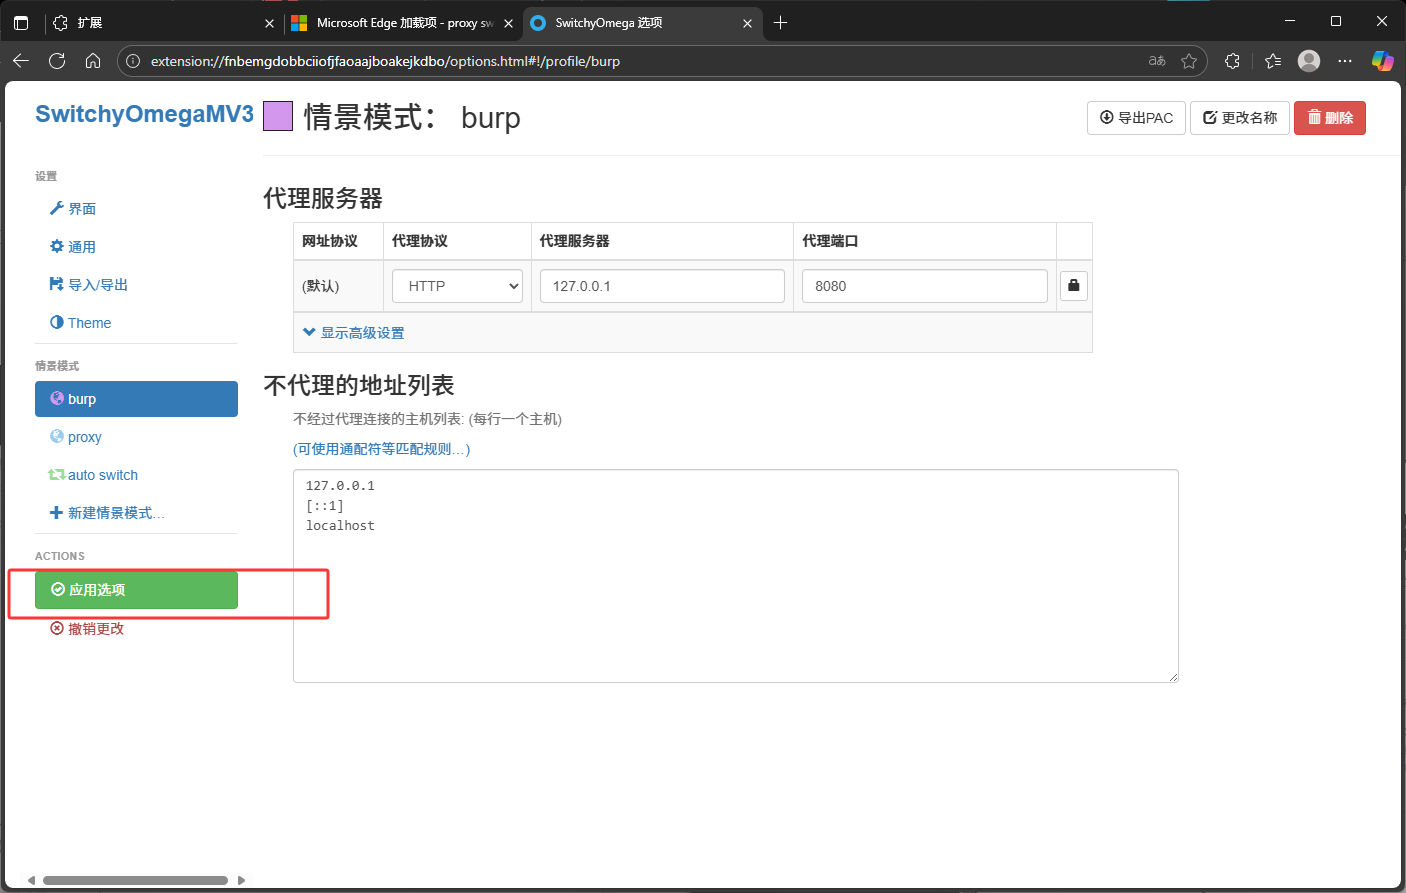Screen dimensions: 1406x893
Task: Open the Edge settings and more menu
Action: point(1345,61)
